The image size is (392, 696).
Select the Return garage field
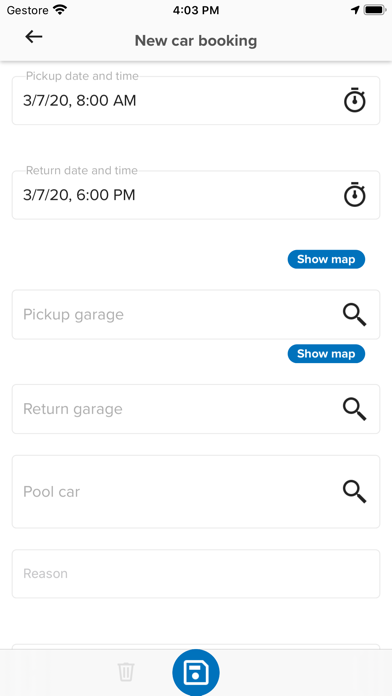[x=196, y=409]
